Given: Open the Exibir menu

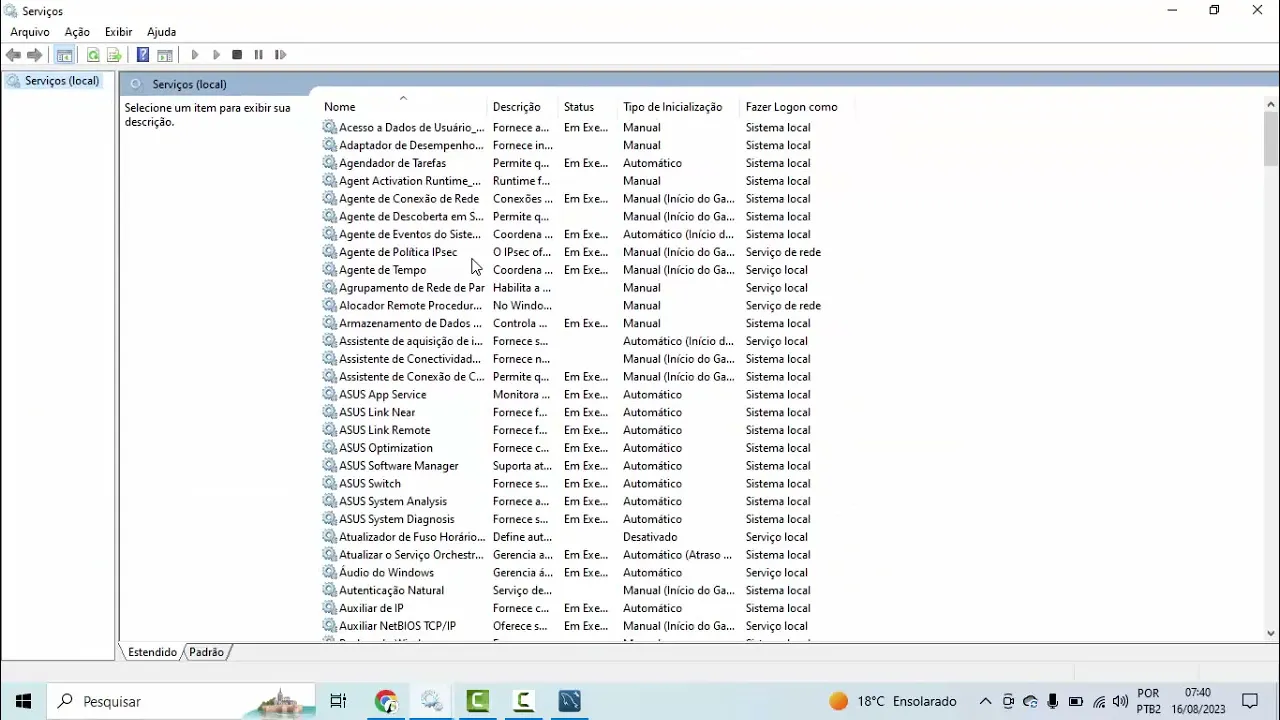Looking at the screenshot, I should pyautogui.click(x=118, y=32).
